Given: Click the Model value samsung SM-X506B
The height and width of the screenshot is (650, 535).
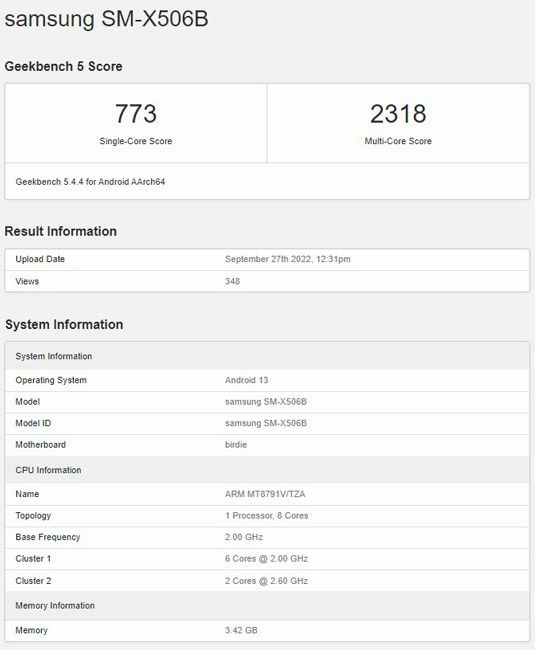Looking at the screenshot, I should 266,402.
